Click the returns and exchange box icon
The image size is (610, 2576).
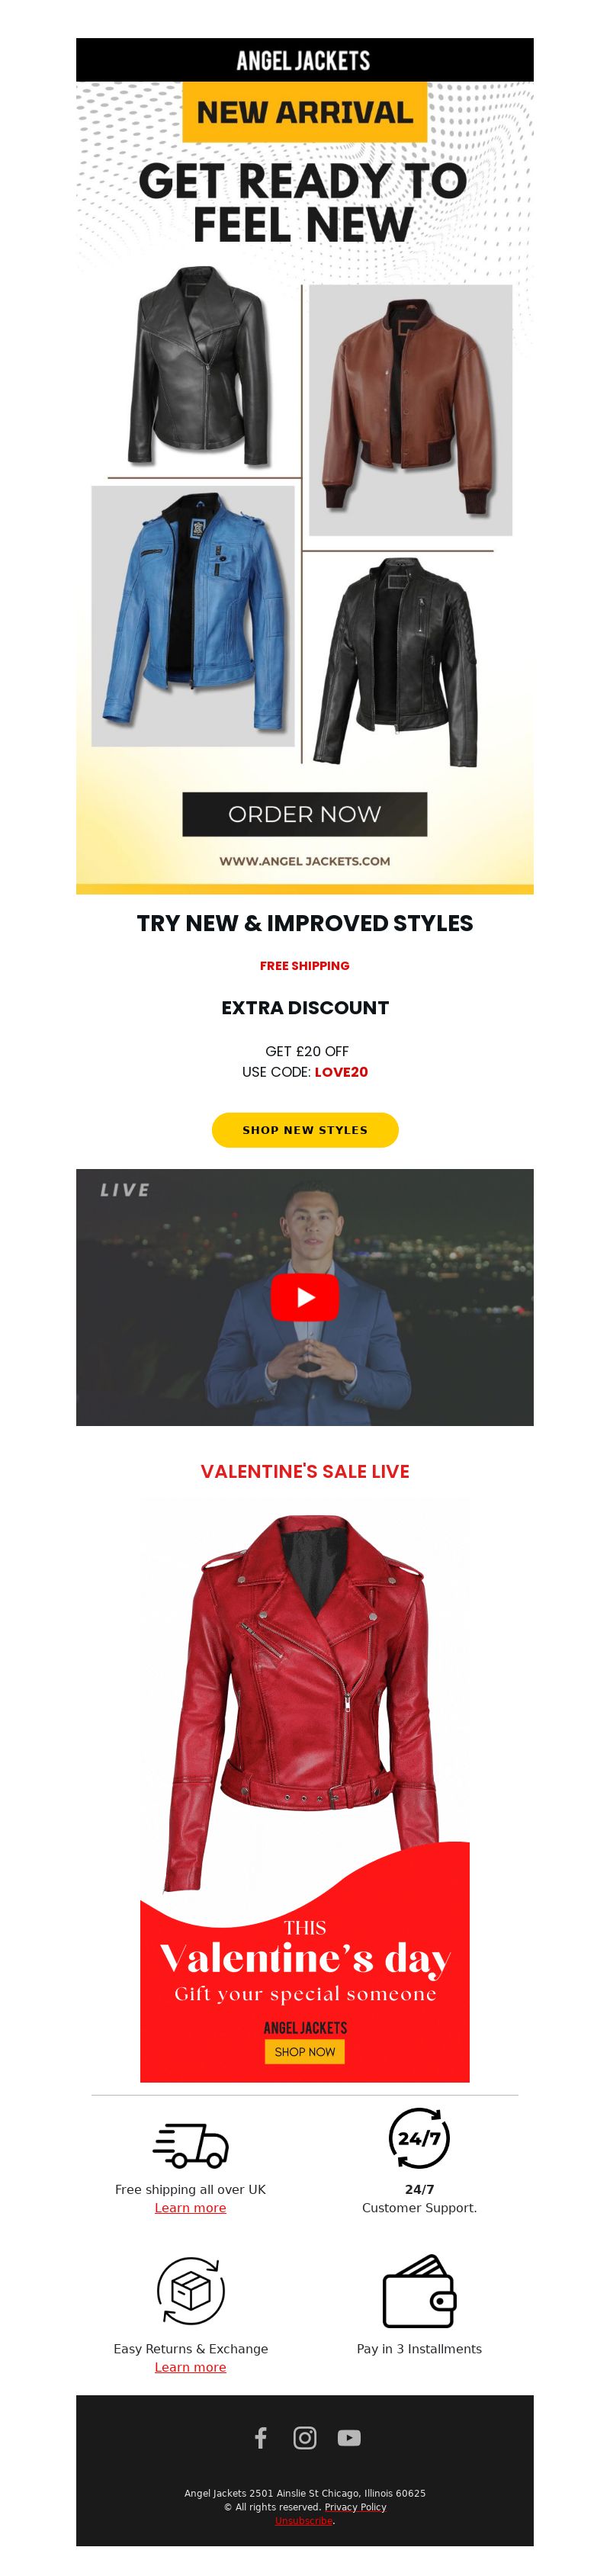click(x=191, y=2289)
